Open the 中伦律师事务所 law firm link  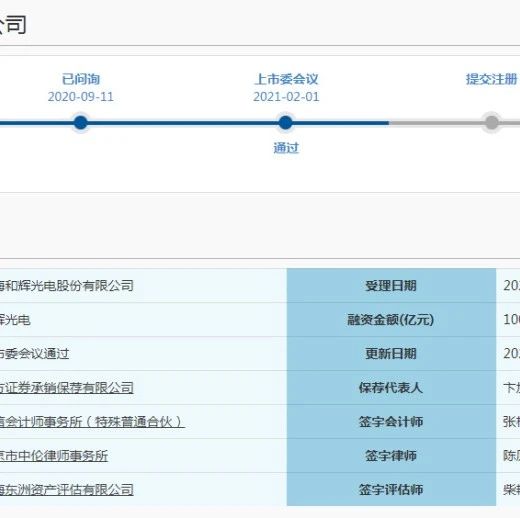54,456
